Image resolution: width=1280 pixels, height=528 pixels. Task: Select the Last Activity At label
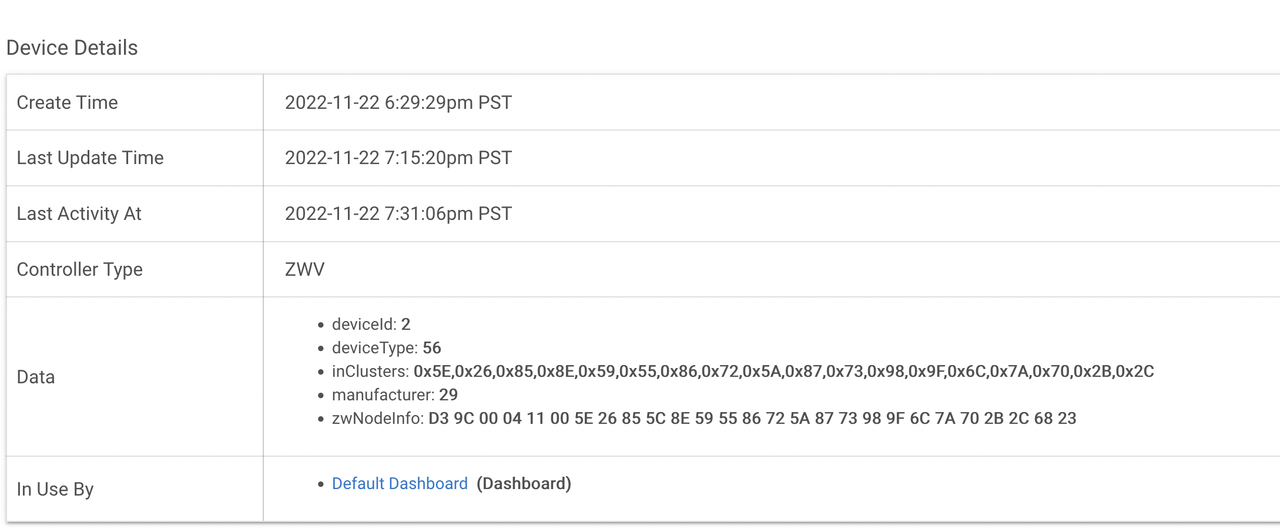point(79,214)
